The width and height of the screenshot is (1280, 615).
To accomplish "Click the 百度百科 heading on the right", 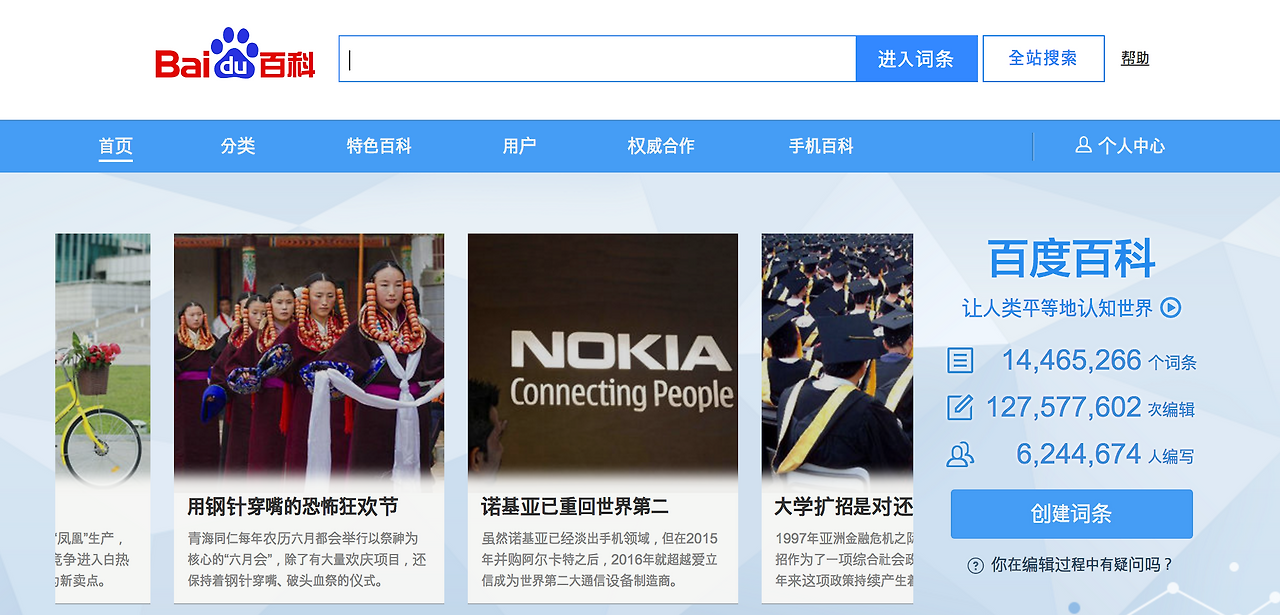I will click(1072, 259).
